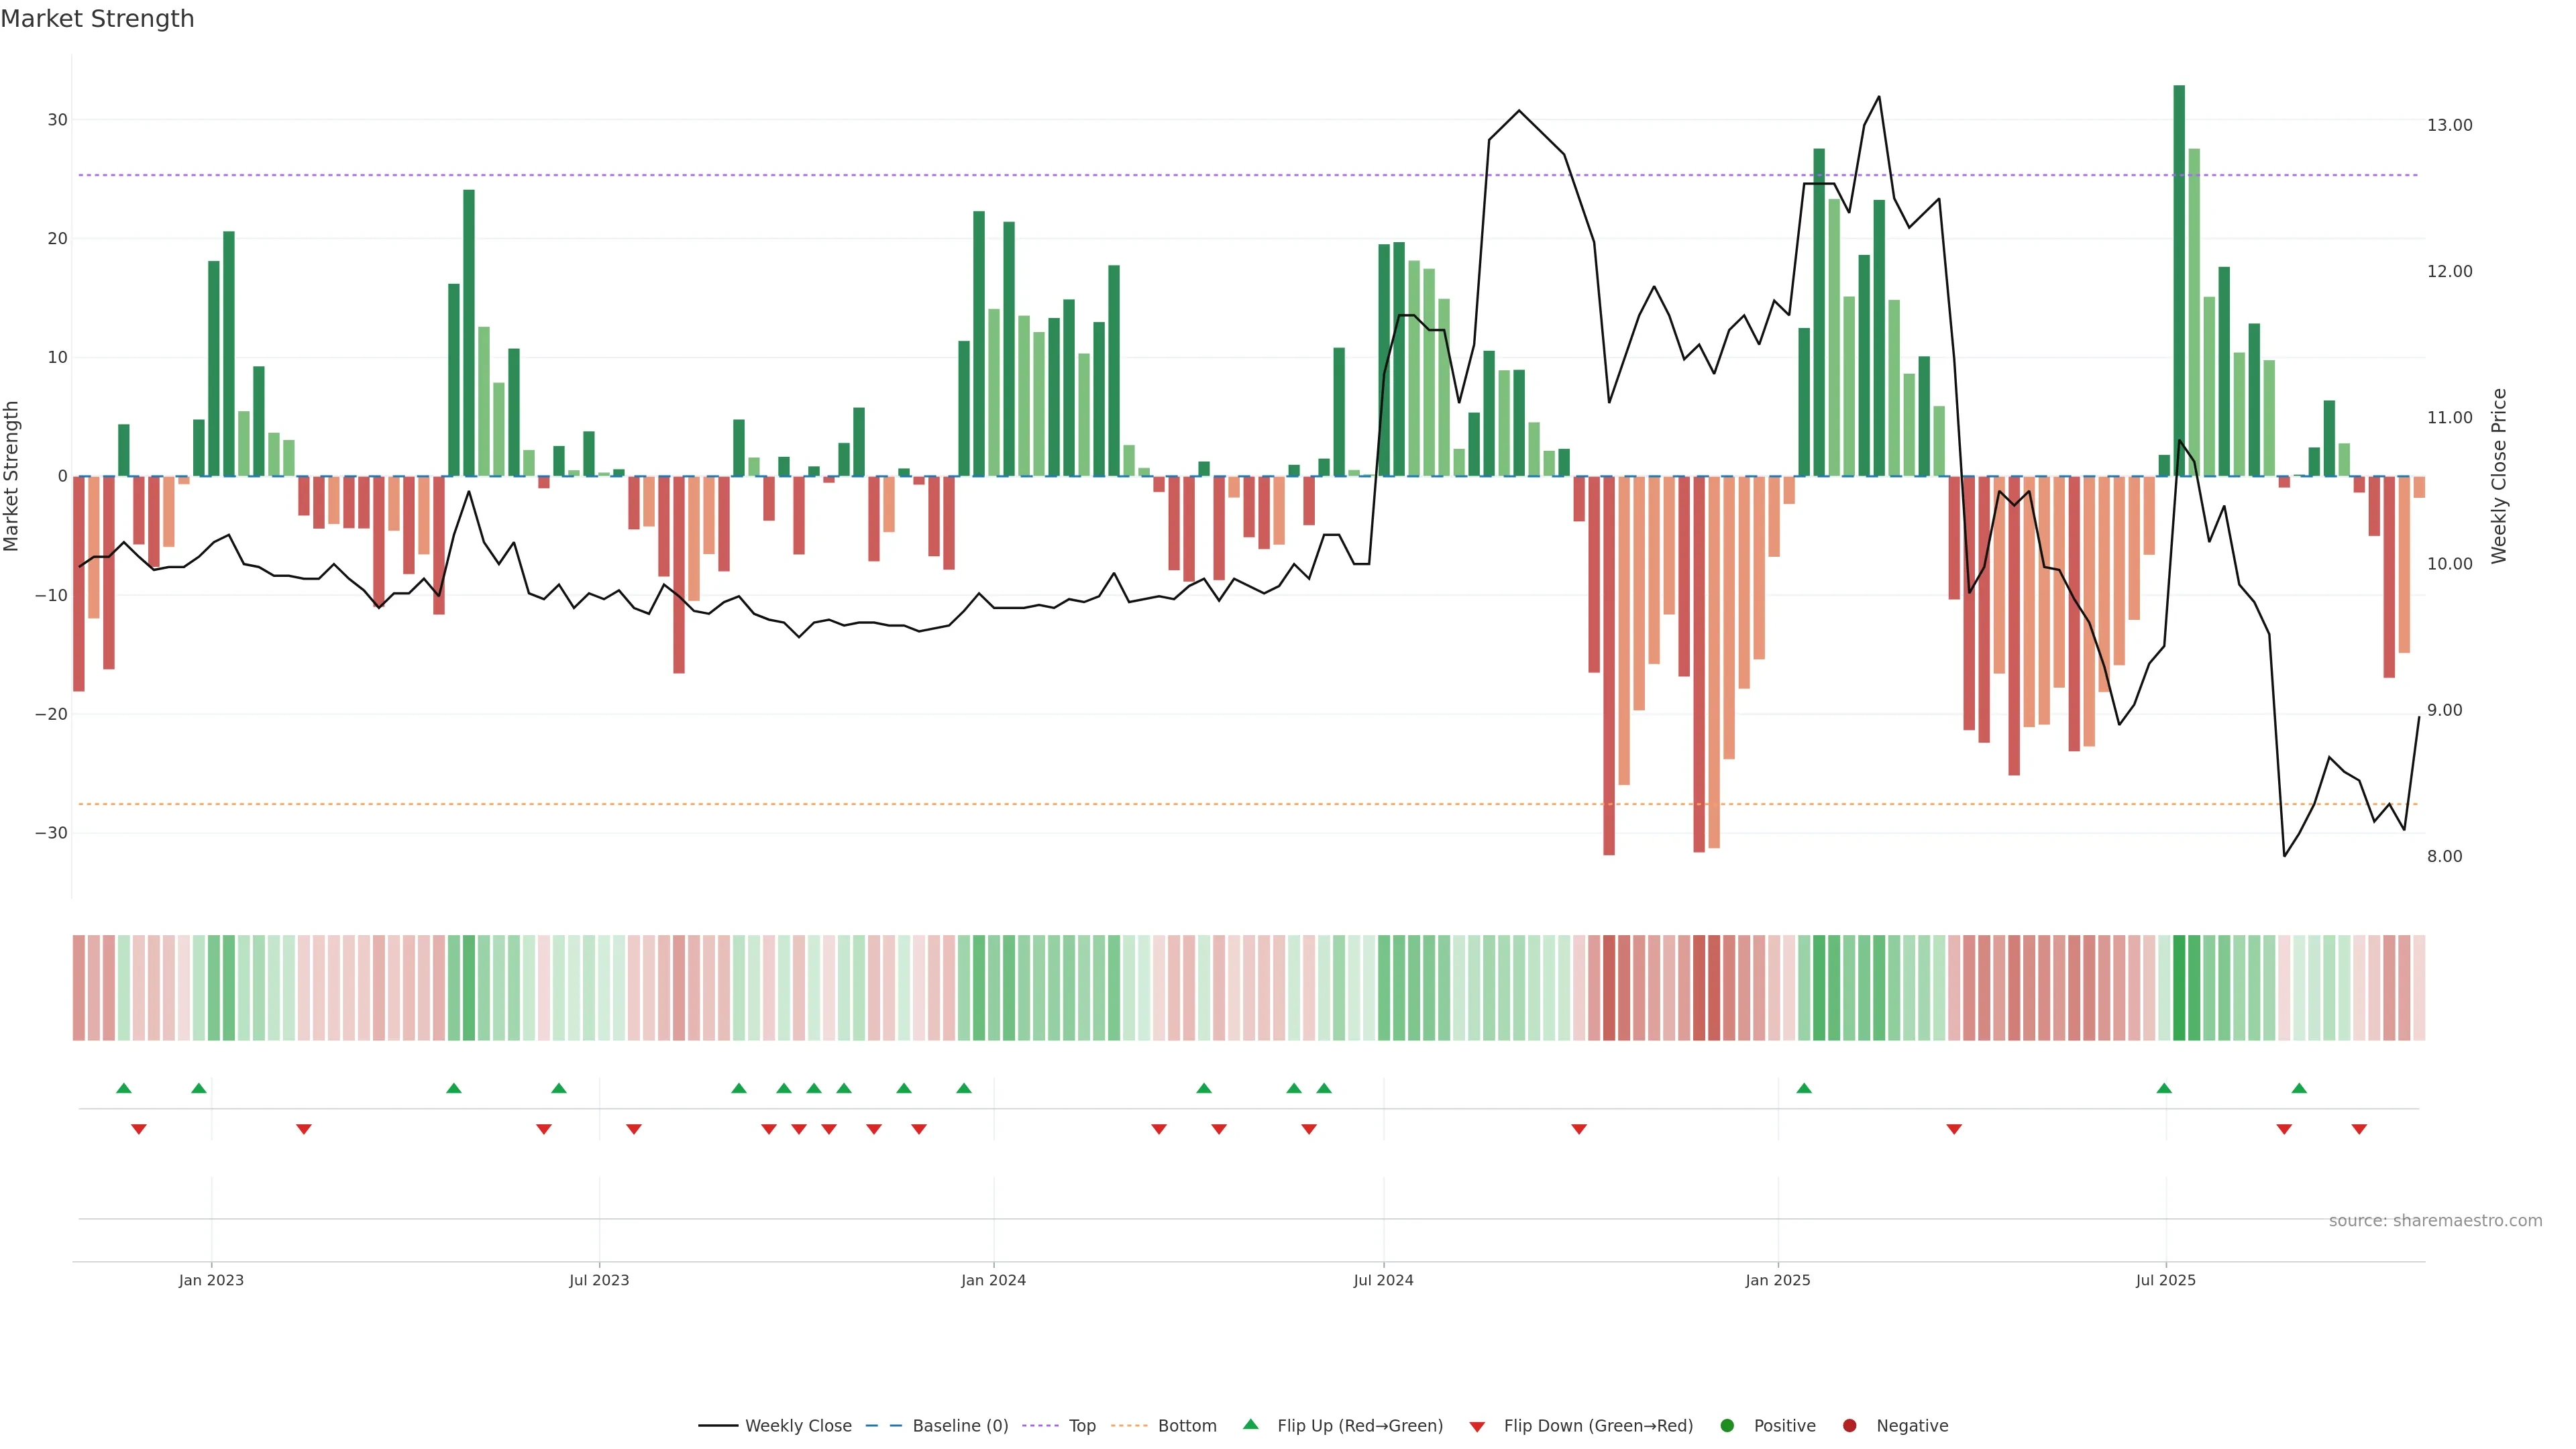Click Flip Up green triangle legend icon

1250,1425
